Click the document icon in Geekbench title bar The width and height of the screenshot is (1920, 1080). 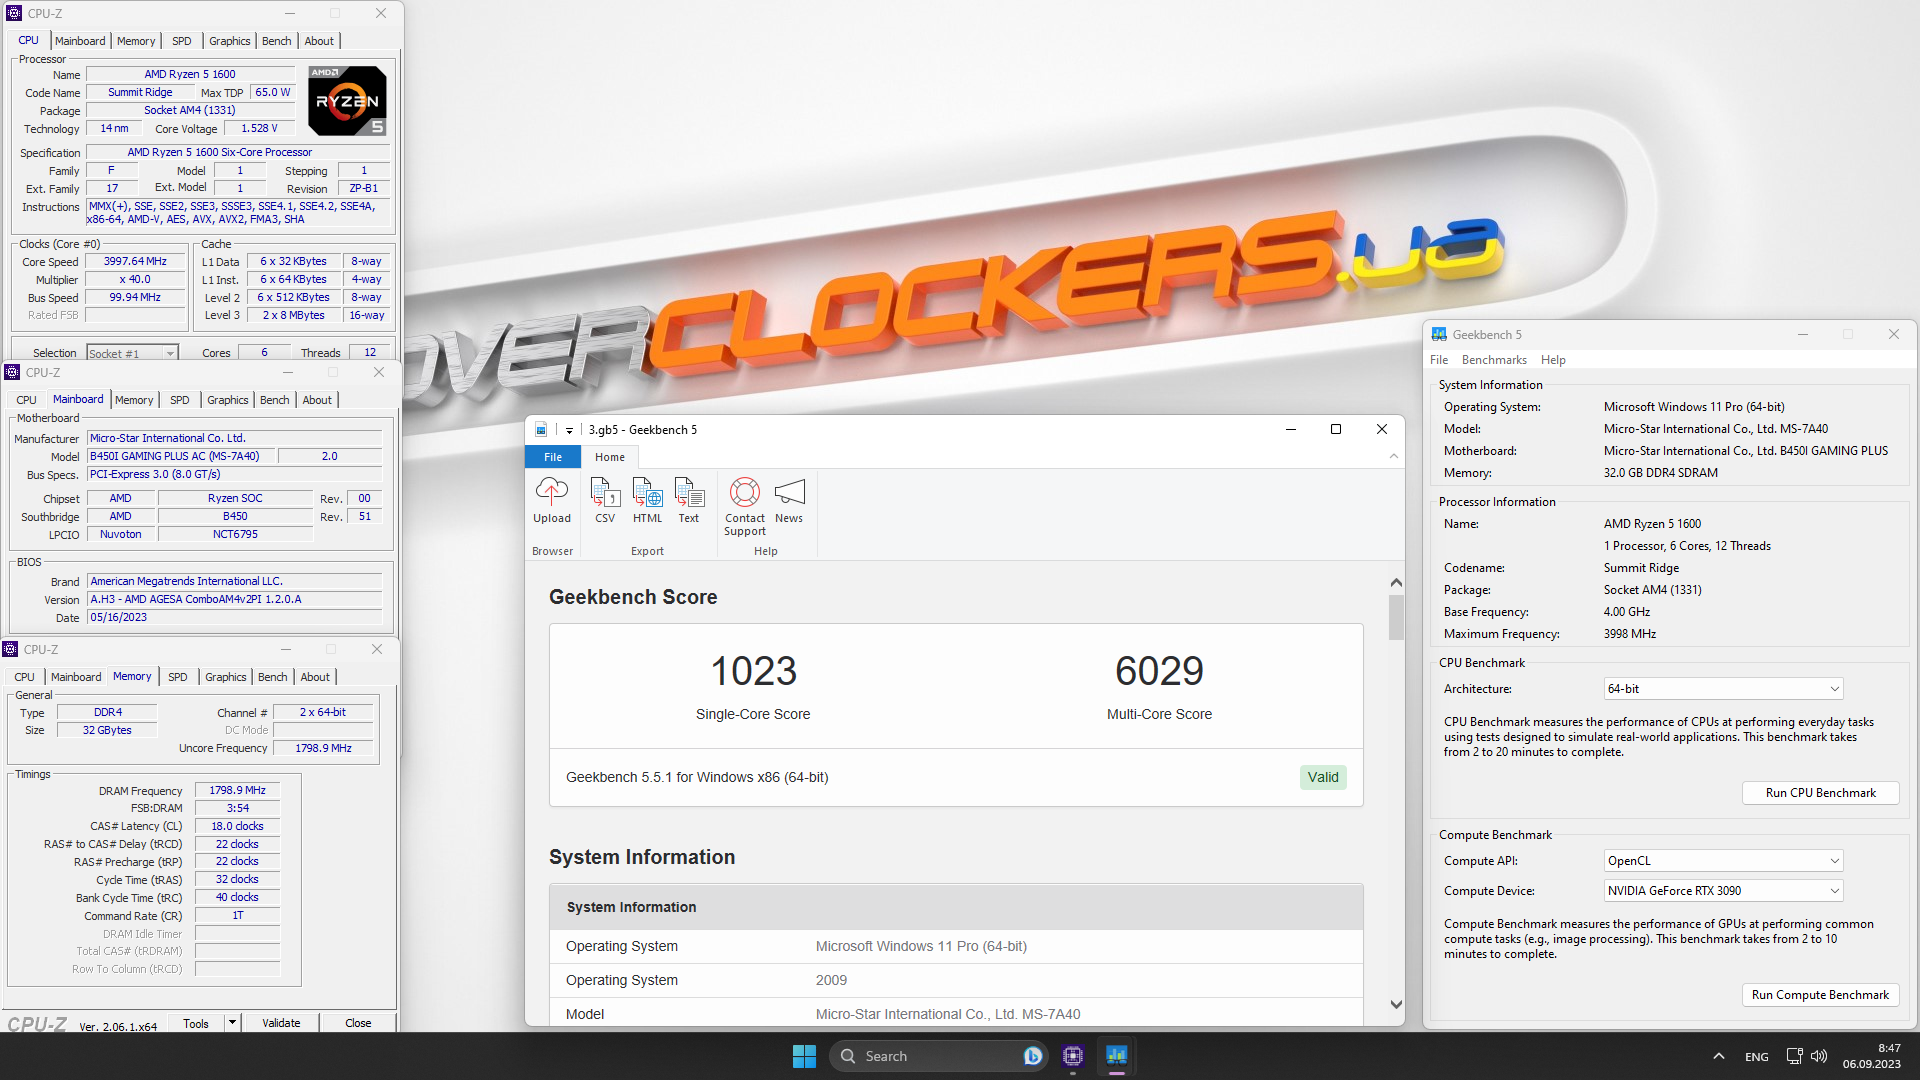[x=541, y=430]
